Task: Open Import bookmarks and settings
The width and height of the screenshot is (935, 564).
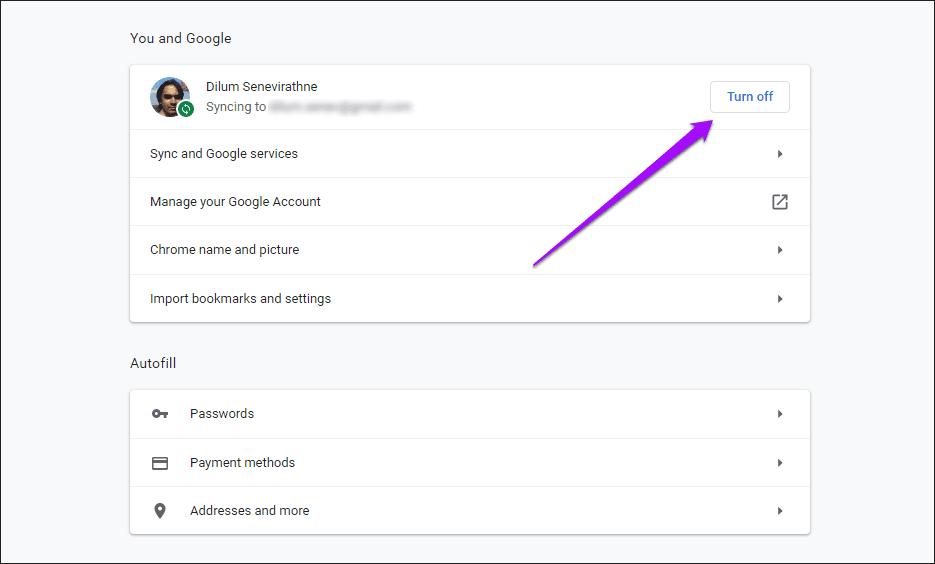Action: 470,299
